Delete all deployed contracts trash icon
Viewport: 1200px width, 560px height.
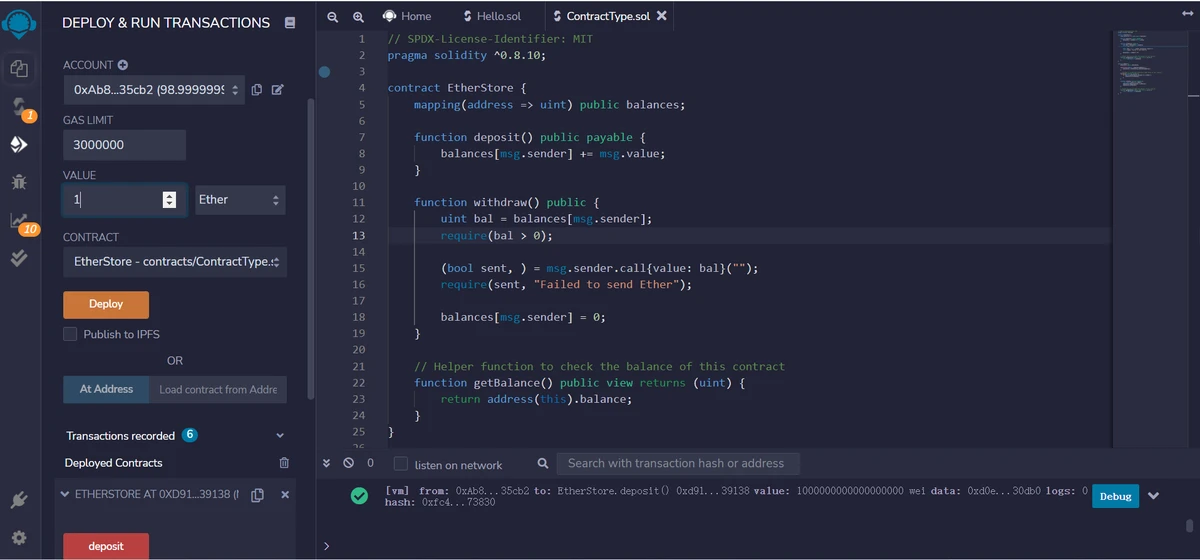[x=284, y=463]
